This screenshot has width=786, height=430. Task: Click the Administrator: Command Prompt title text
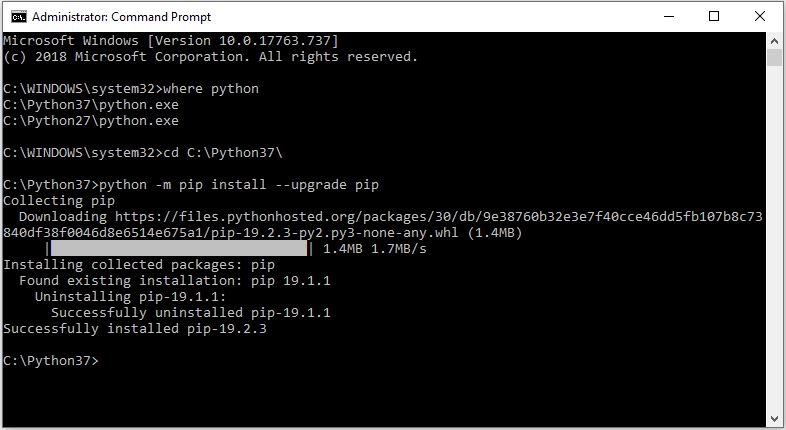(121, 17)
